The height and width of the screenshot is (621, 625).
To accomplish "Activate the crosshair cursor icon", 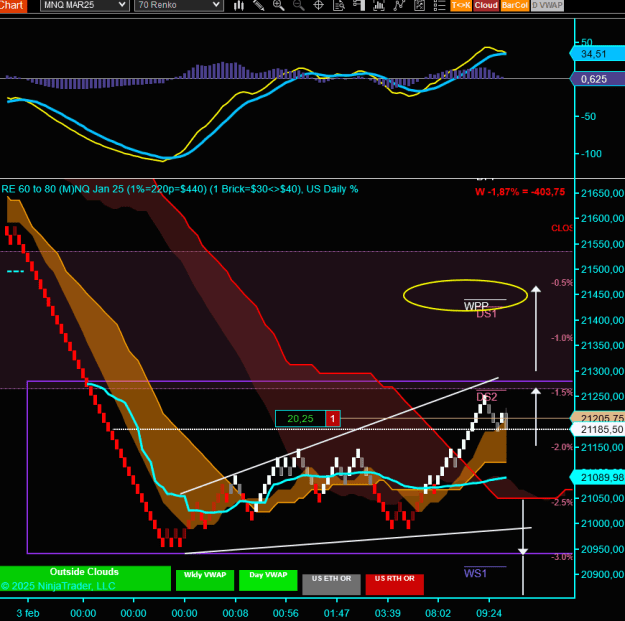I will 318,5.
